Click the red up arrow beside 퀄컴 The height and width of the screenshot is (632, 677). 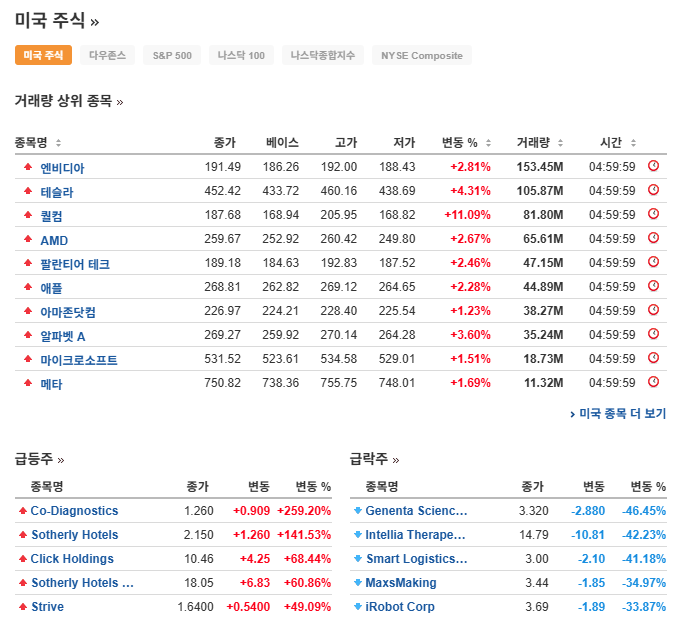click(28, 215)
